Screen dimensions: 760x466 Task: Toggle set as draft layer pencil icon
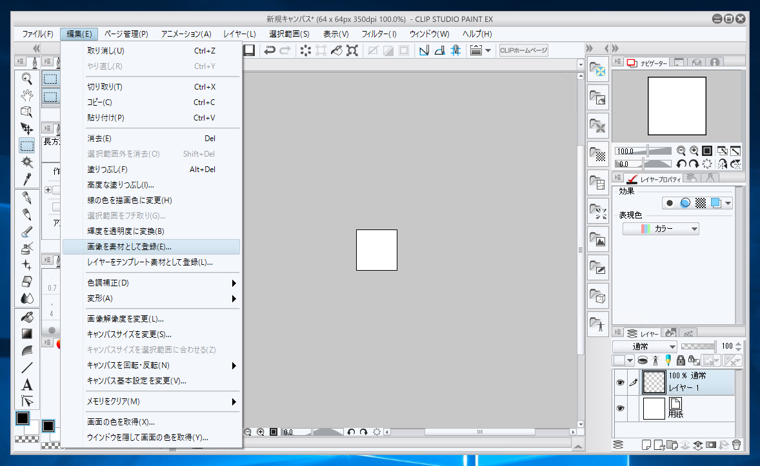click(668, 360)
